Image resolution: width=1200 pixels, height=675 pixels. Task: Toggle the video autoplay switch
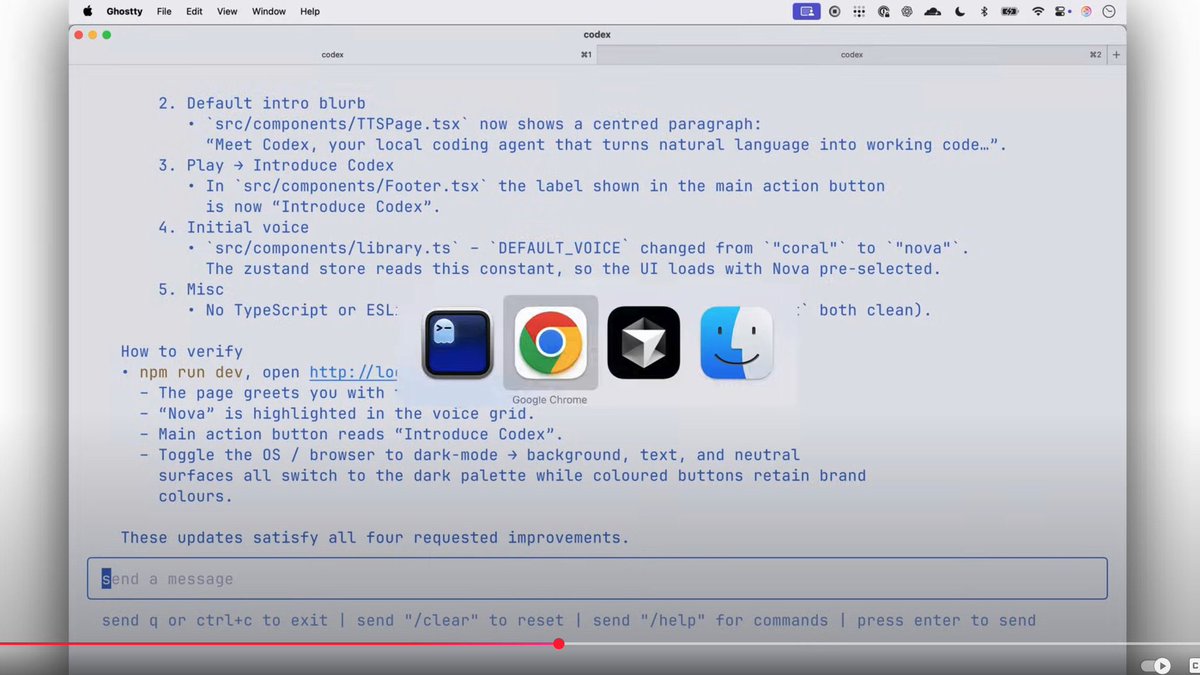pyautogui.click(x=1156, y=665)
